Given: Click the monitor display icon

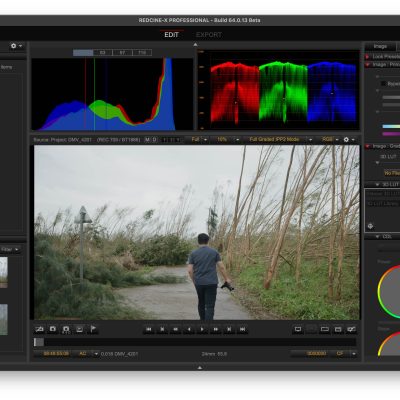Looking at the screenshot, I should point(298,329).
